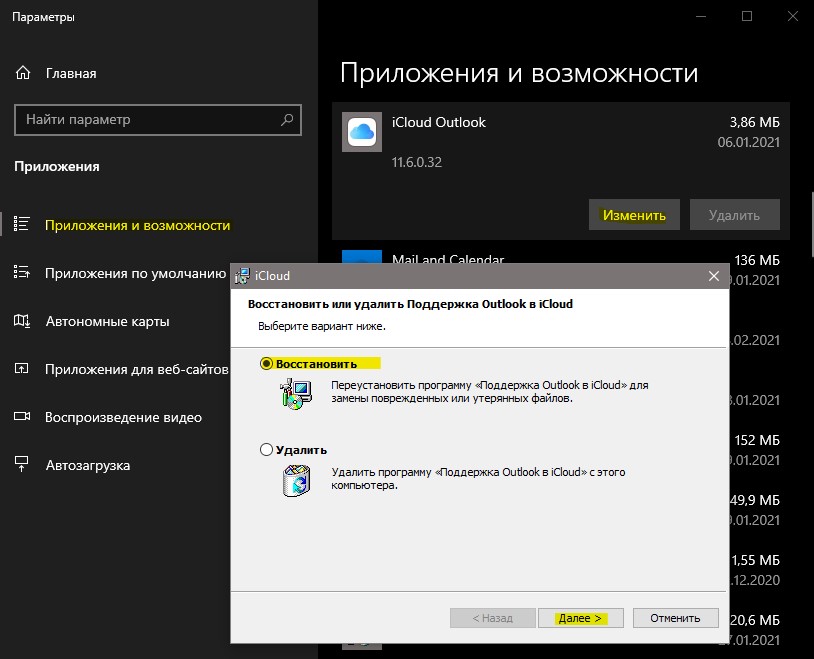Click the 49,9 МБ size value
This screenshot has height=659, width=814.
pyautogui.click(x=755, y=500)
